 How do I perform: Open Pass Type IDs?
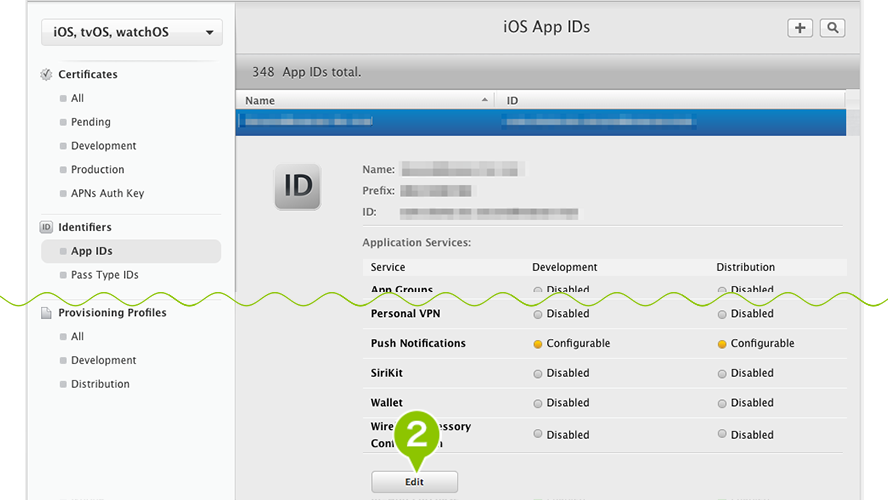pos(105,275)
